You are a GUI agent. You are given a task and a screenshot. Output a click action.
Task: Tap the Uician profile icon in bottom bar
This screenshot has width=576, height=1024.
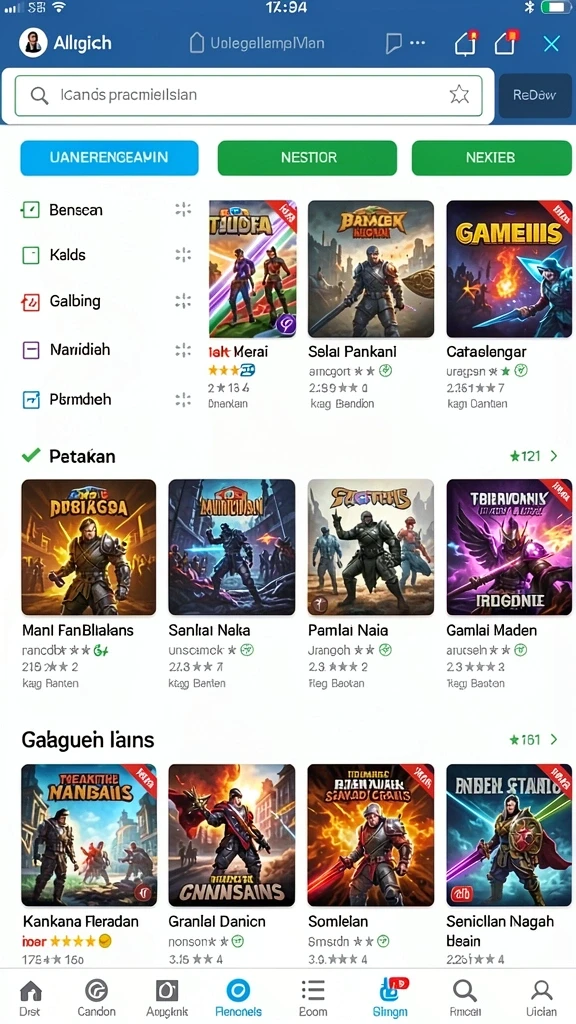click(x=541, y=991)
